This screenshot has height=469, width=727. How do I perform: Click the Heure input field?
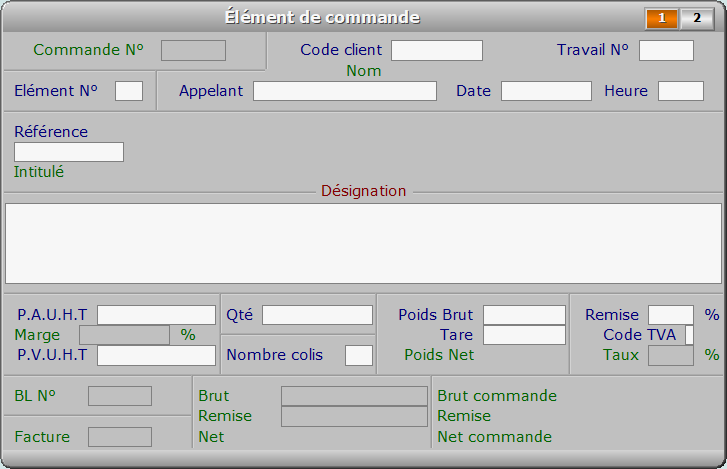tap(681, 91)
